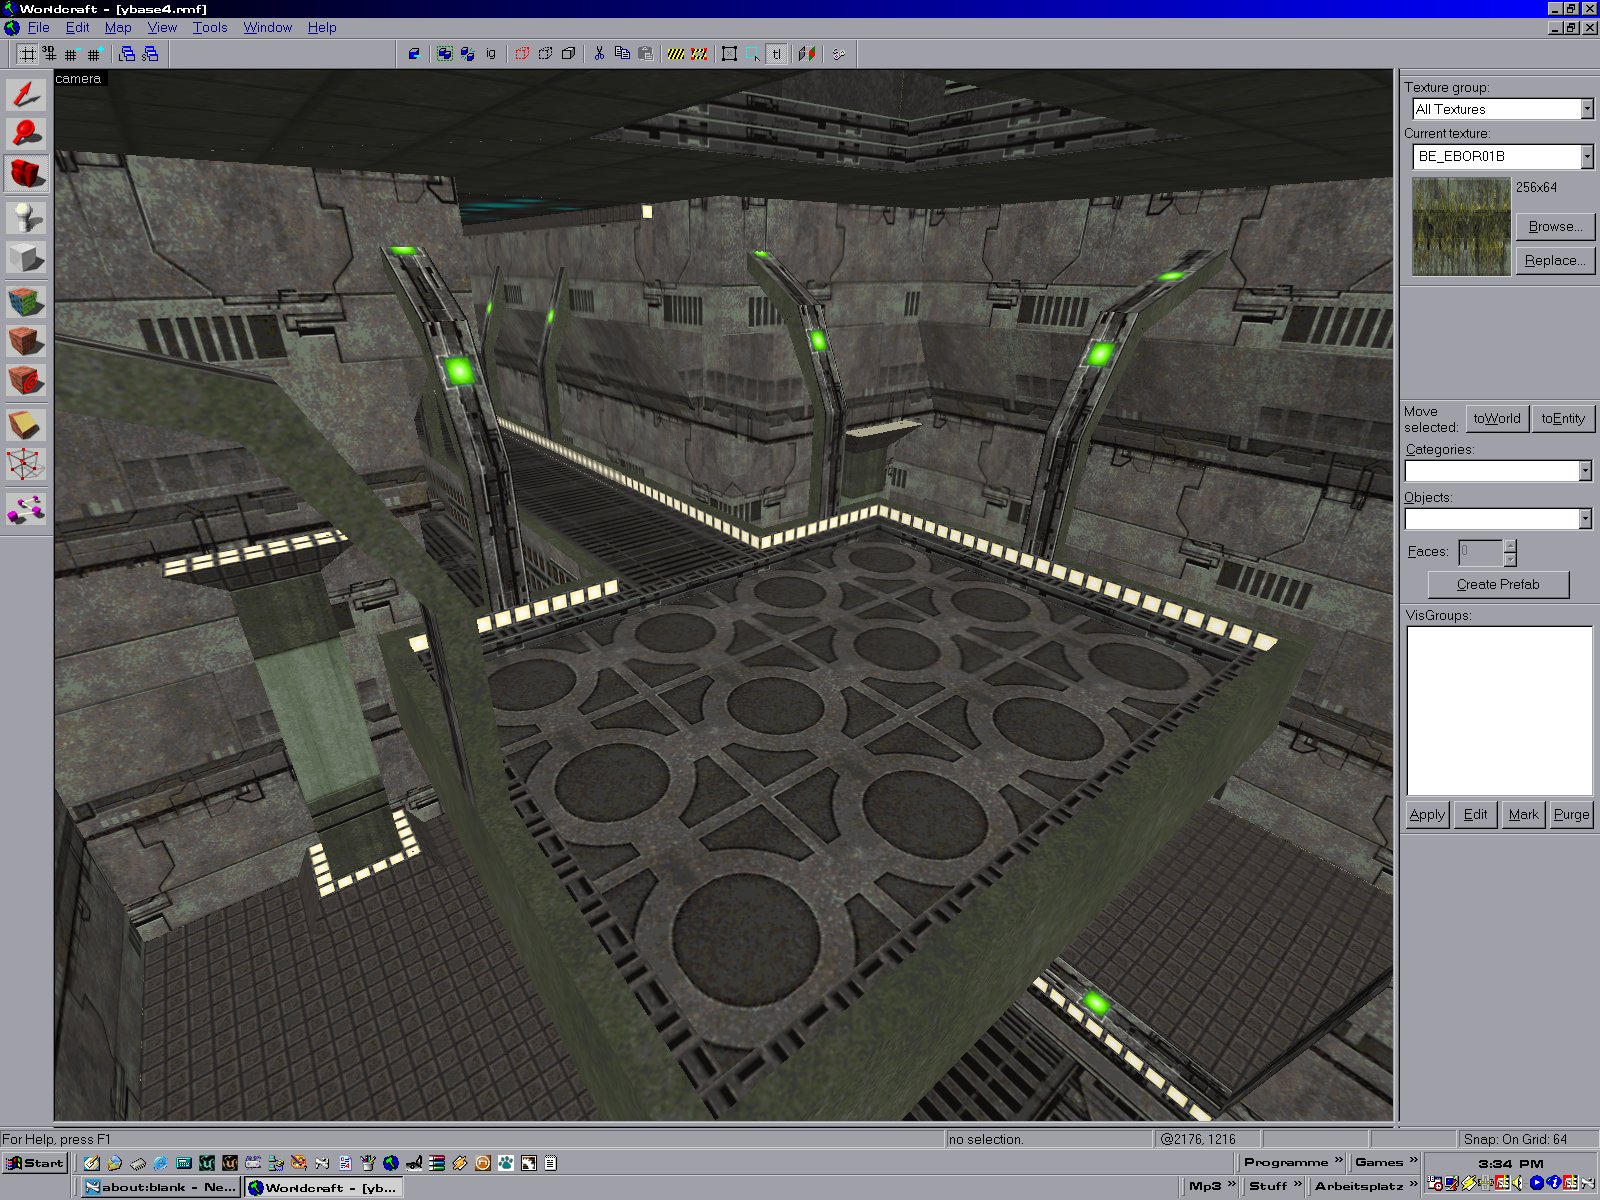Screen dimensions: 1600x1200
Task: Click the Paste toolbar icon
Action: (x=645, y=54)
